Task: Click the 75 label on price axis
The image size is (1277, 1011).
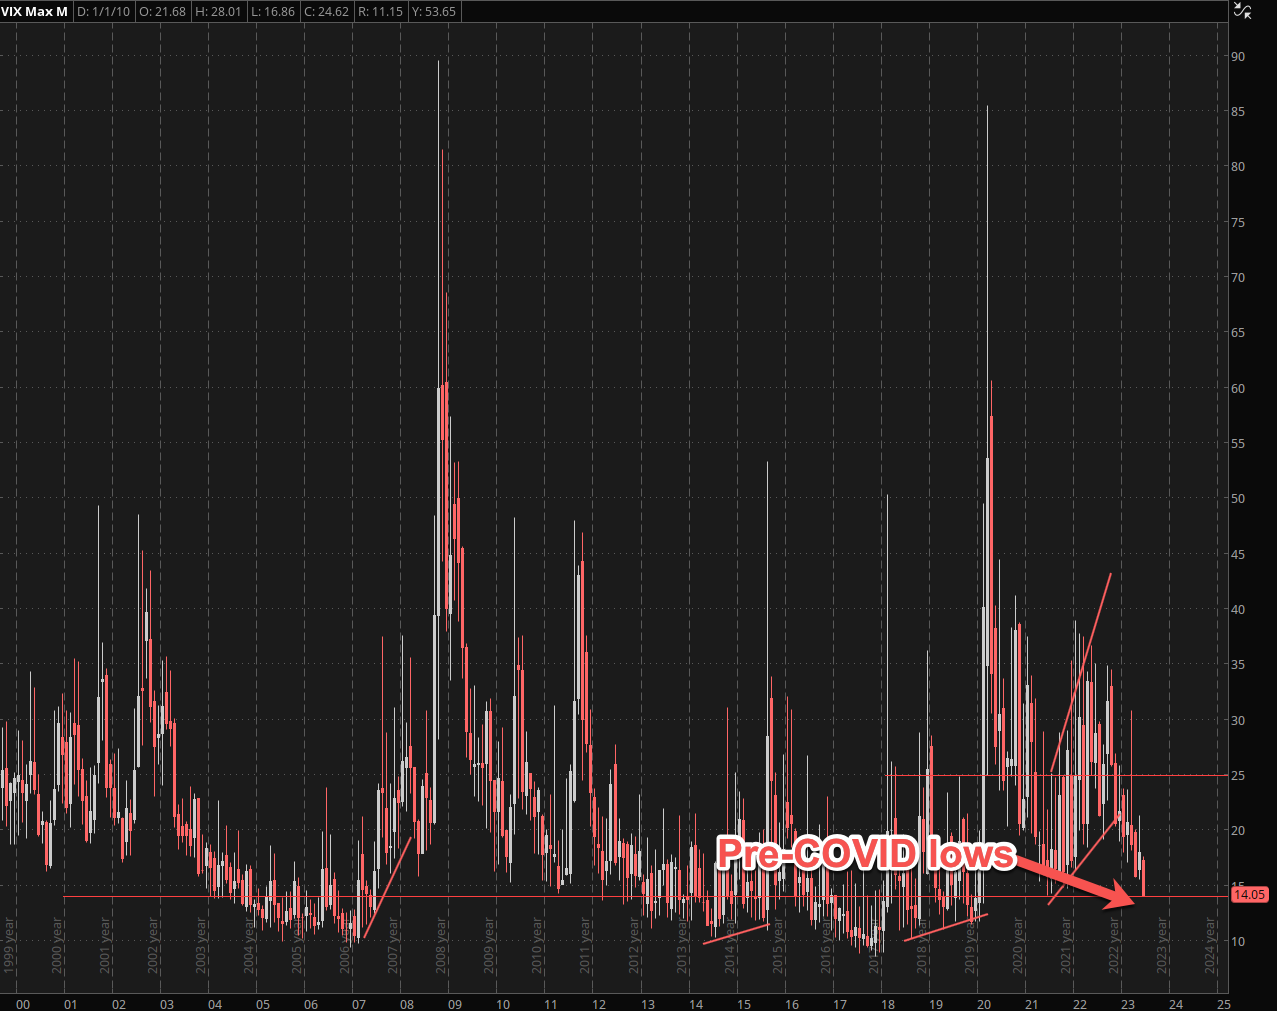Action: coord(1238,222)
